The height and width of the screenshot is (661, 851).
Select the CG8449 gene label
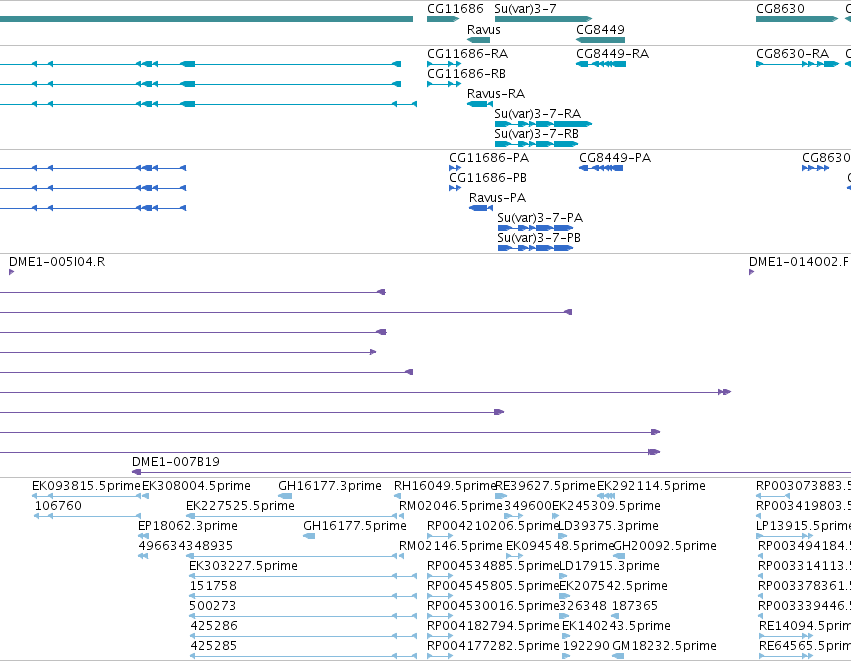(x=600, y=29)
